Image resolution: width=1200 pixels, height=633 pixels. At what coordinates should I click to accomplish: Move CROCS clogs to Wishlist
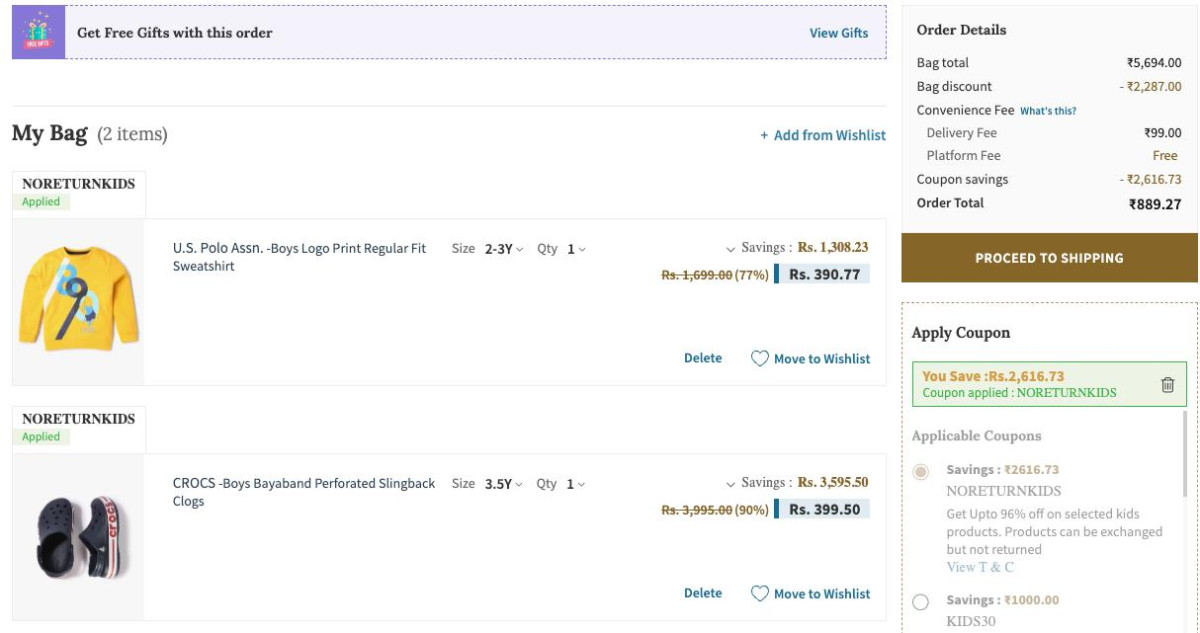pyautogui.click(x=822, y=594)
